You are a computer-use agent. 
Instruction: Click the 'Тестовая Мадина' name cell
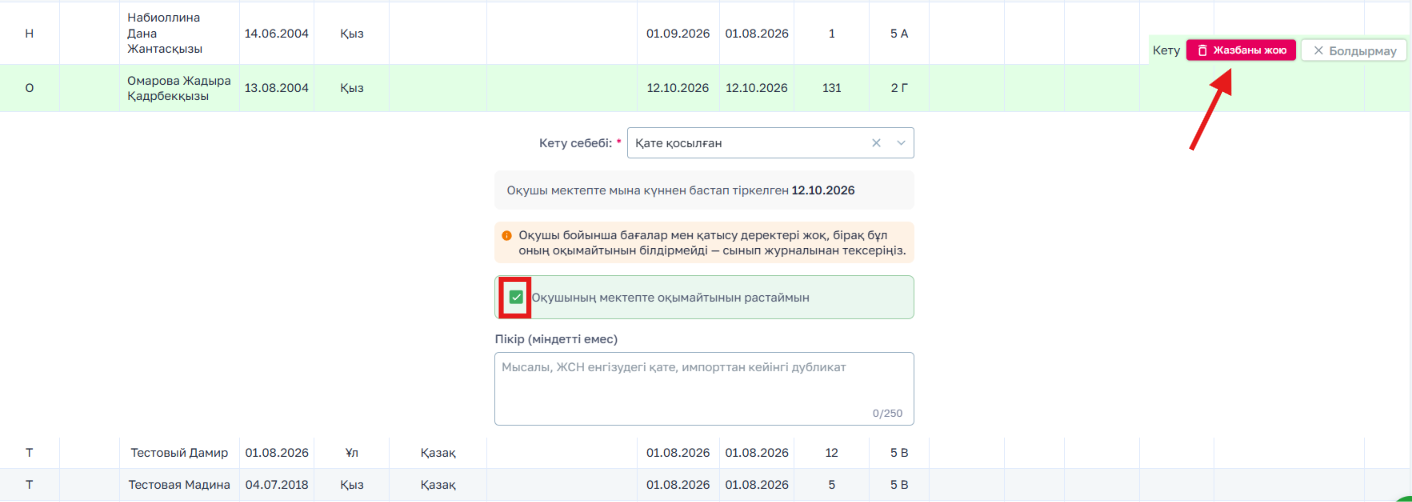pyautogui.click(x=179, y=485)
